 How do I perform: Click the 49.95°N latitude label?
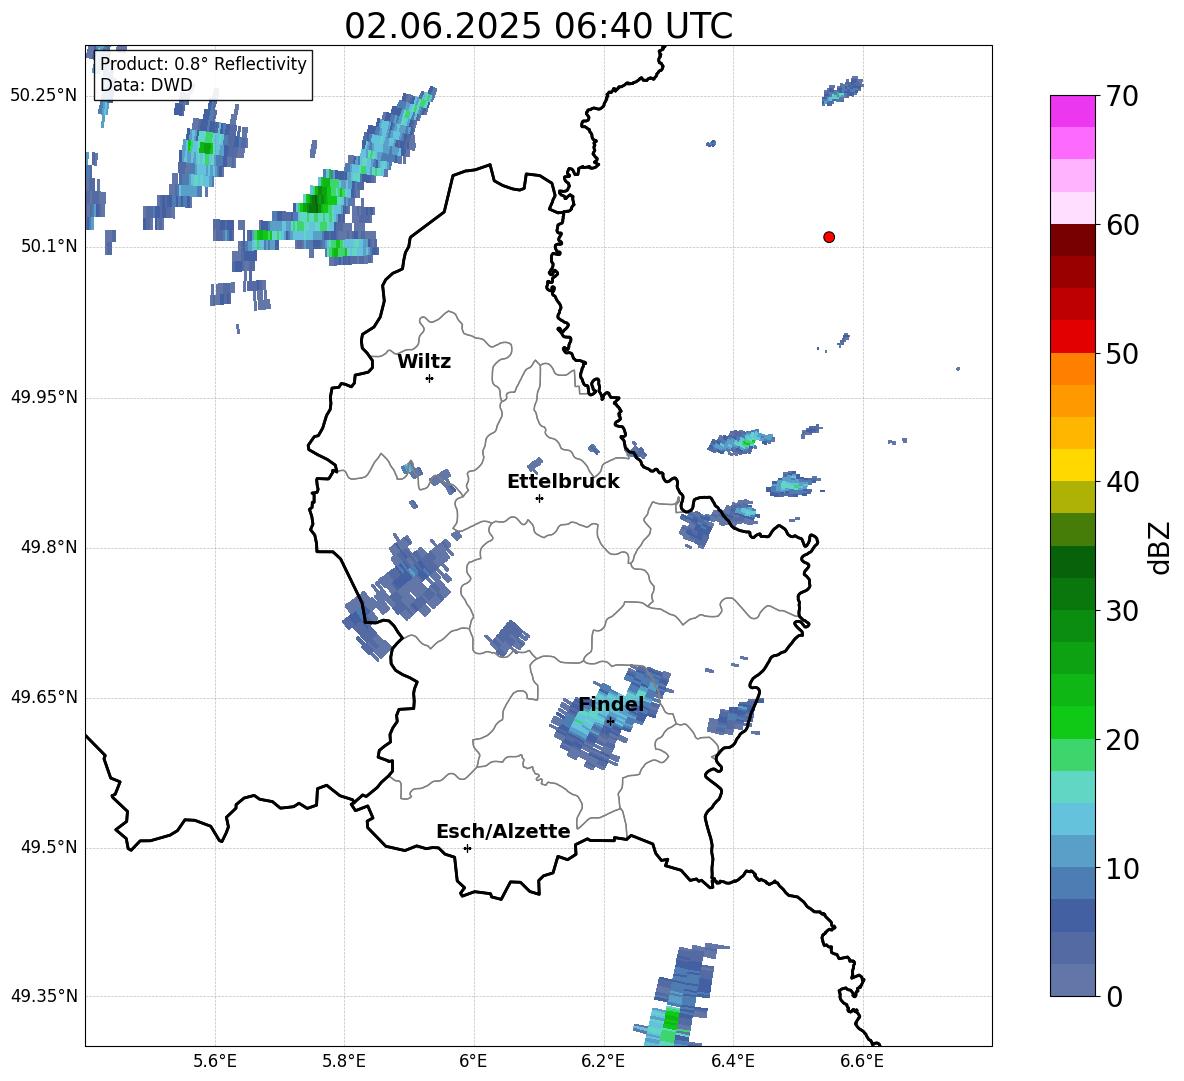pyautogui.click(x=43, y=397)
